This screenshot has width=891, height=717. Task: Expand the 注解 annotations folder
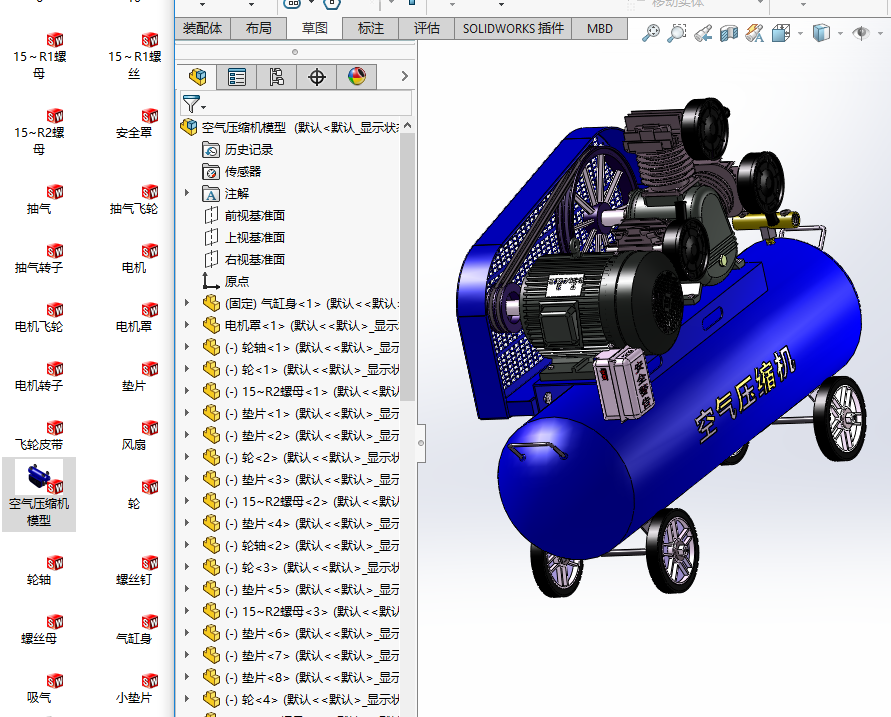[x=187, y=193]
